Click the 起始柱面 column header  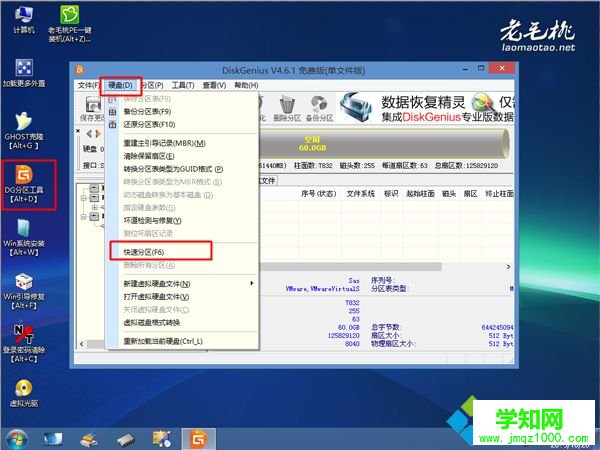420,194
